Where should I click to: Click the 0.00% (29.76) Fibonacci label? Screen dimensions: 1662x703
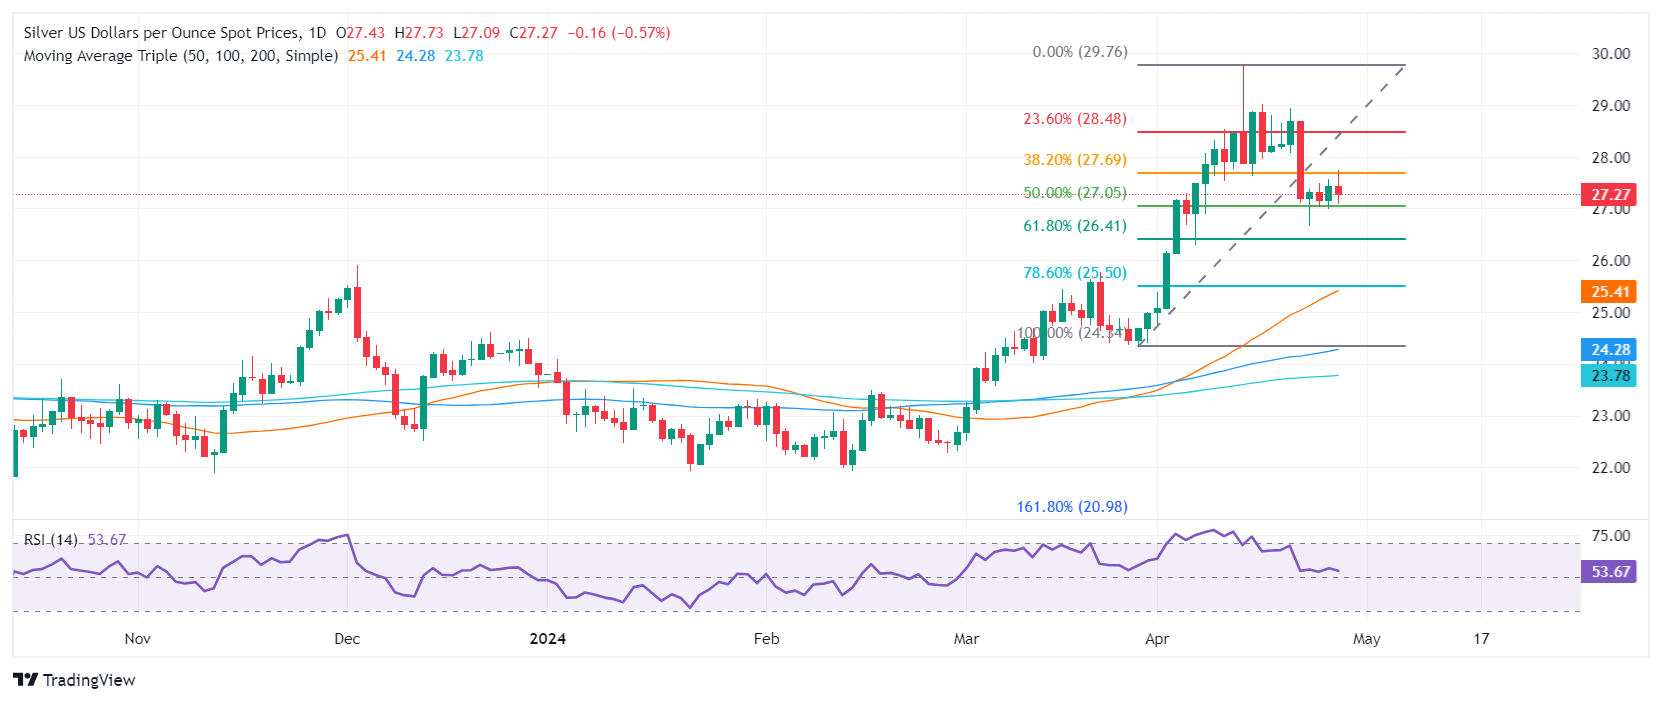click(x=1079, y=52)
